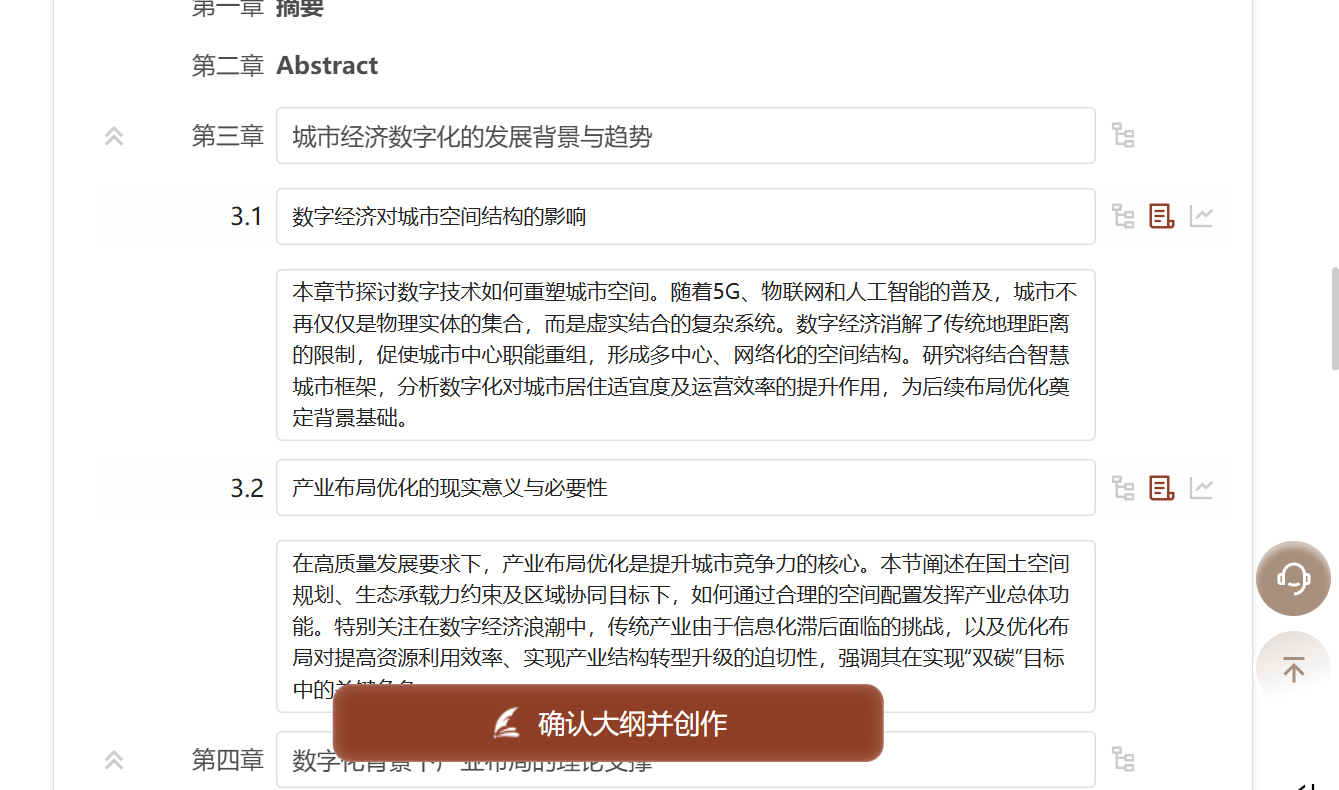Image resolution: width=1339 pixels, height=790 pixels.
Task: Click the 3.2 description text box
Action: click(x=686, y=626)
